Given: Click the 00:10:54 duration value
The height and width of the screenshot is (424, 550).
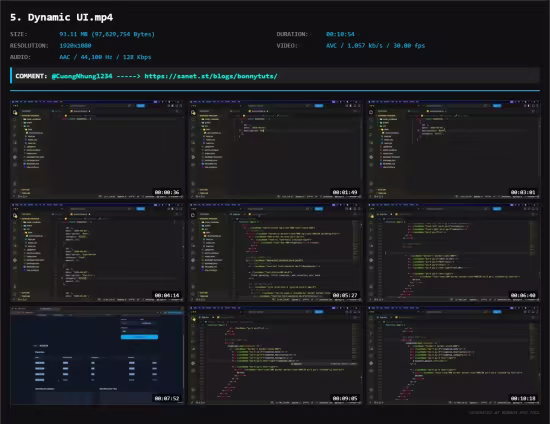Looking at the screenshot, I should click(340, 34).
